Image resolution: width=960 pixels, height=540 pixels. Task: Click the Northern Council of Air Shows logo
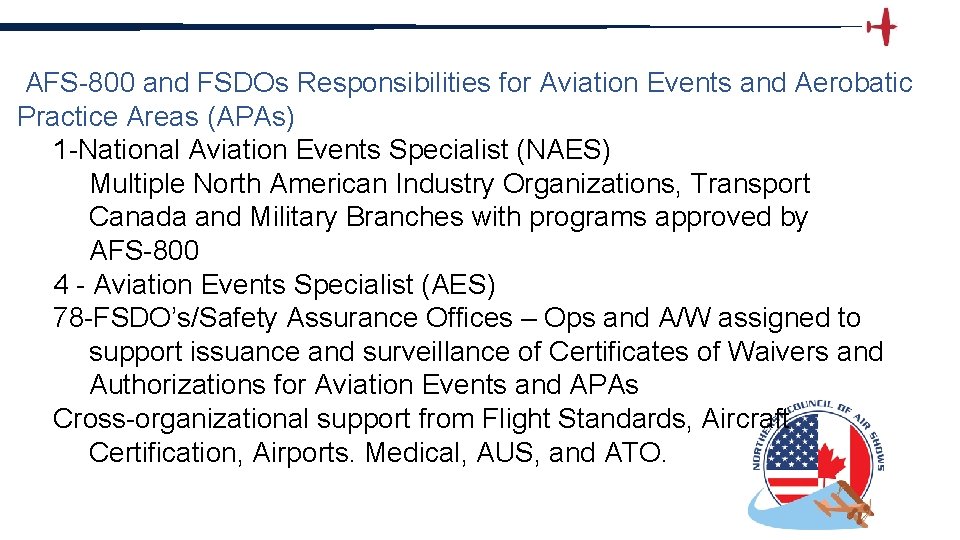click(x=817, y=465)
